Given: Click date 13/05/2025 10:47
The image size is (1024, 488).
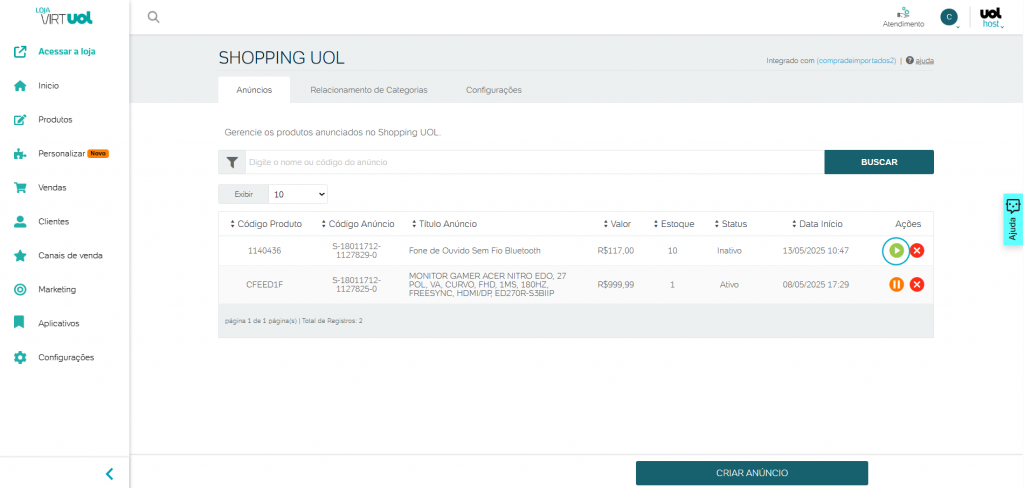Looking at the screenshot, I should [x=816, y=250].
